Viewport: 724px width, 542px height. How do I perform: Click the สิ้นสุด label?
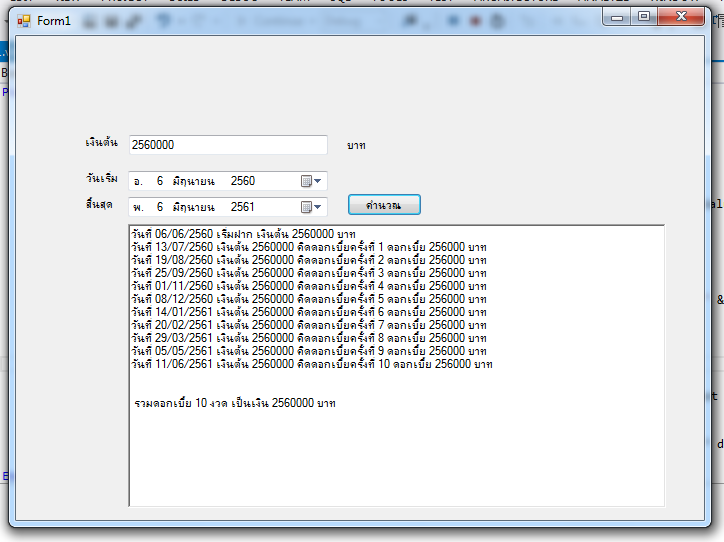(99, 204)
